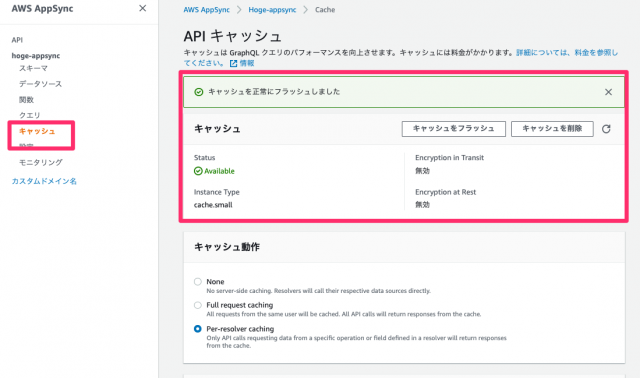Open カスタムドメイン名 in the sidebar
Screen dimensions: 640x378
point(44,181)
